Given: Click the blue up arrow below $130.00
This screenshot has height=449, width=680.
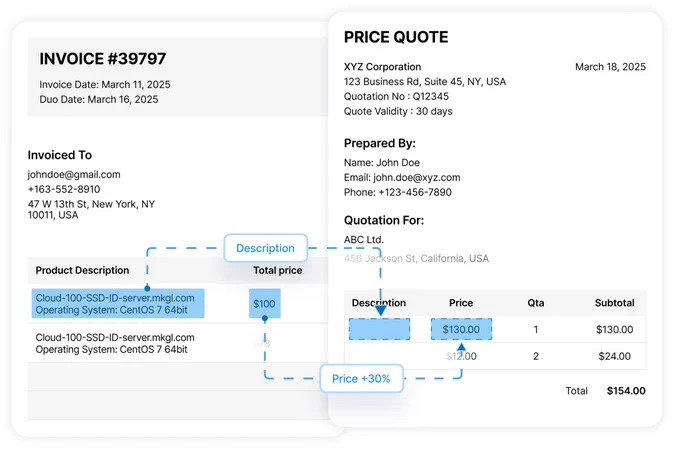Looking at the screenshot, I should (x=461, y=347).
